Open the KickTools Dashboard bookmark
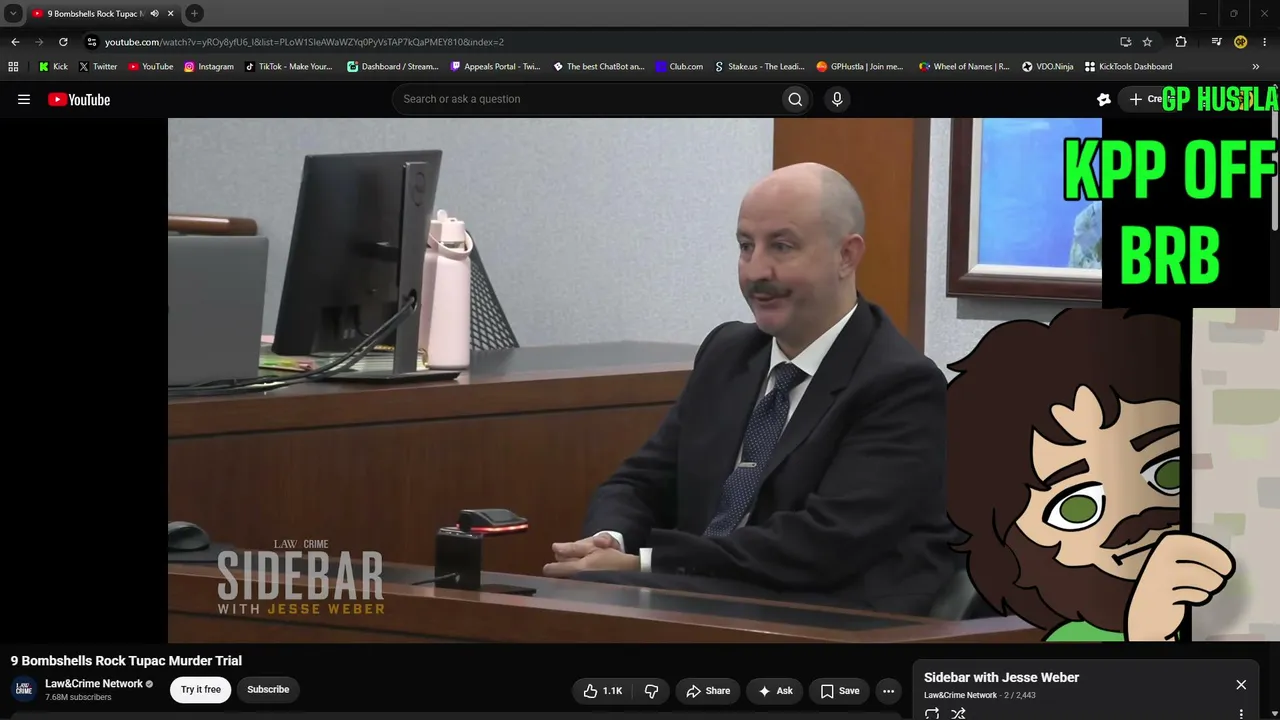 pyautogui.click(x=1128, y=67)
